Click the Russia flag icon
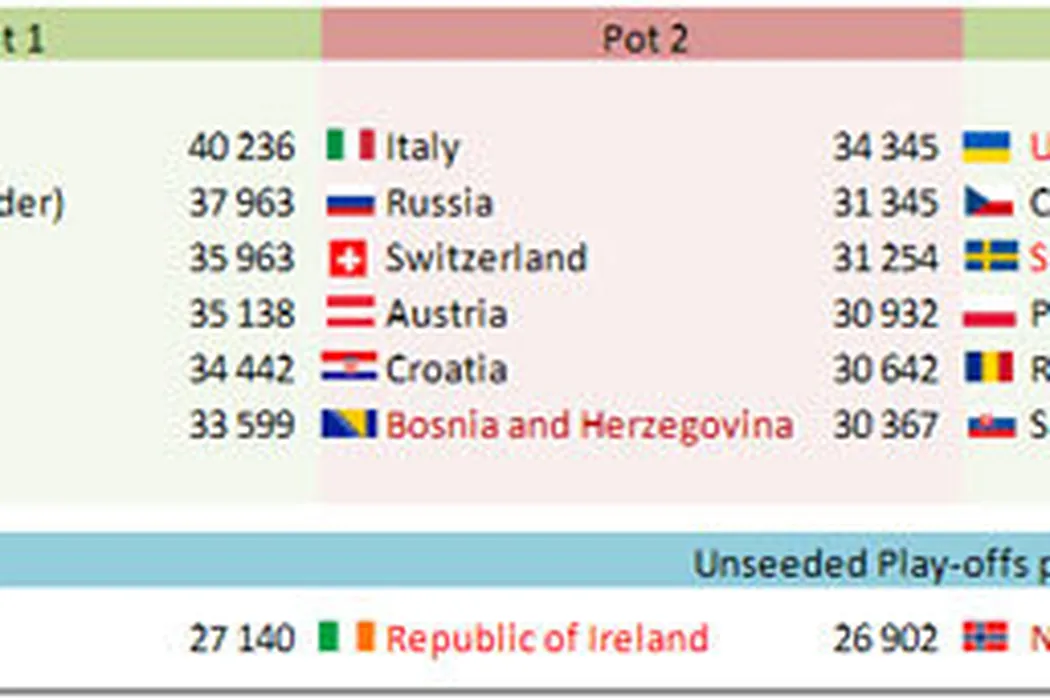 (x=349, y=203)
